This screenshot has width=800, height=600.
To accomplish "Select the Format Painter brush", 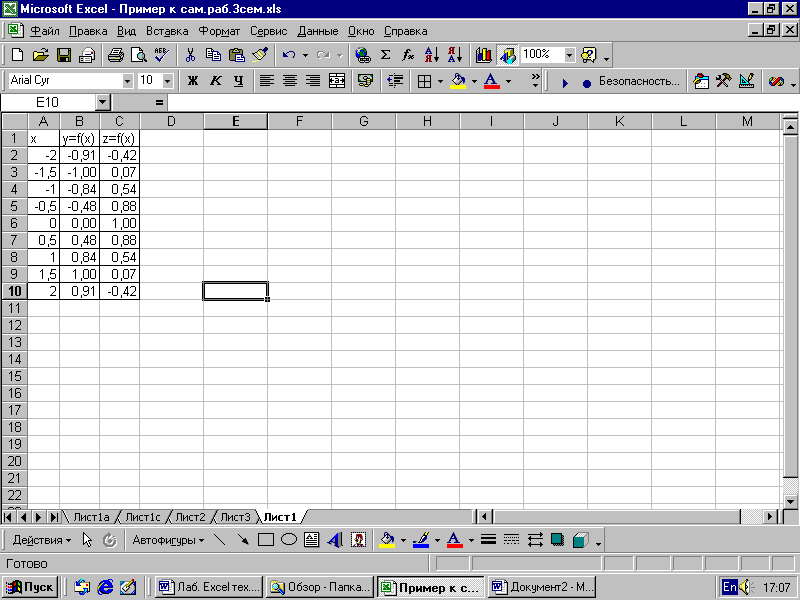I will (x=260, y=55).
